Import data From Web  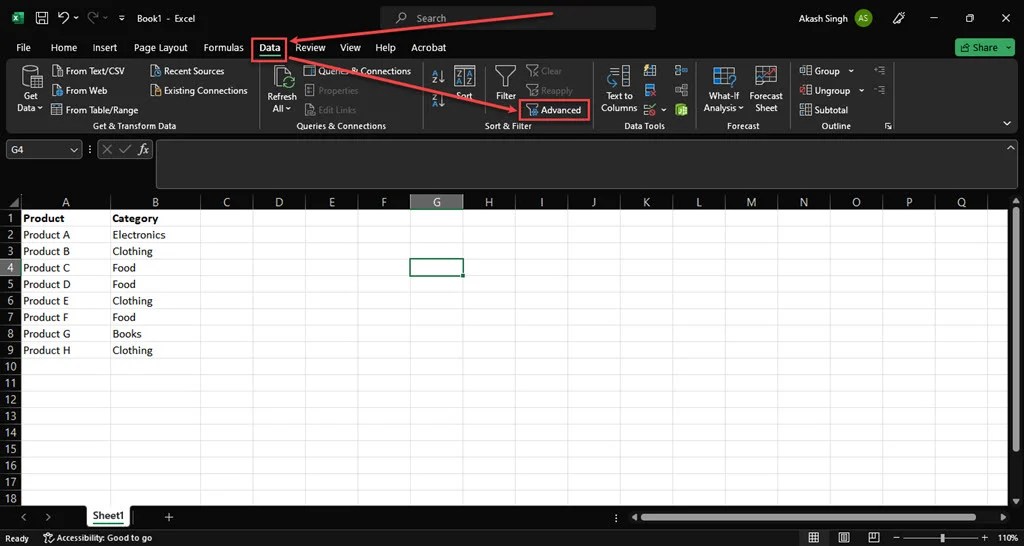[x=79, y=90]
